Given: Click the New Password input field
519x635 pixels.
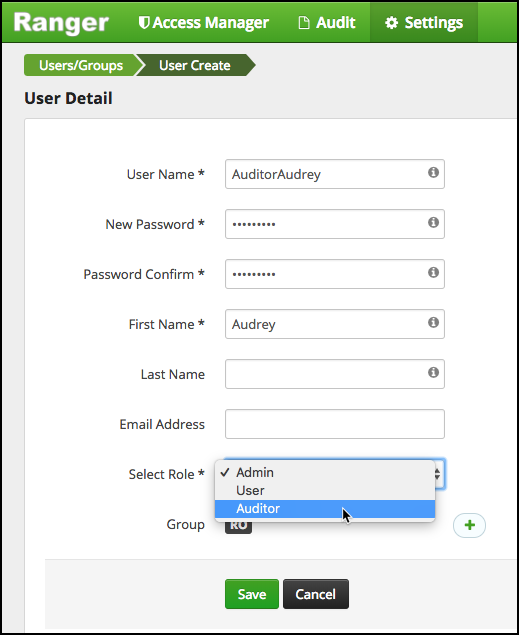Looking at the screenshot, I should (x=335, y=224).
